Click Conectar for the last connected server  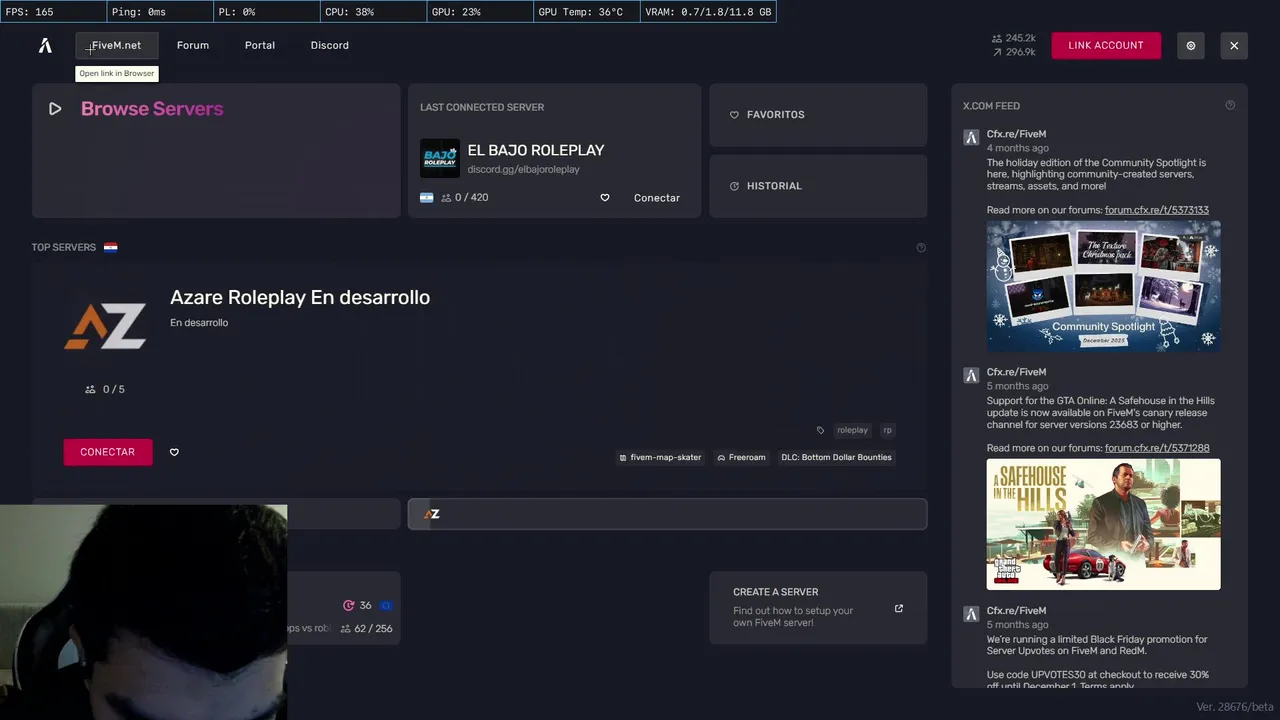(657, 198)
